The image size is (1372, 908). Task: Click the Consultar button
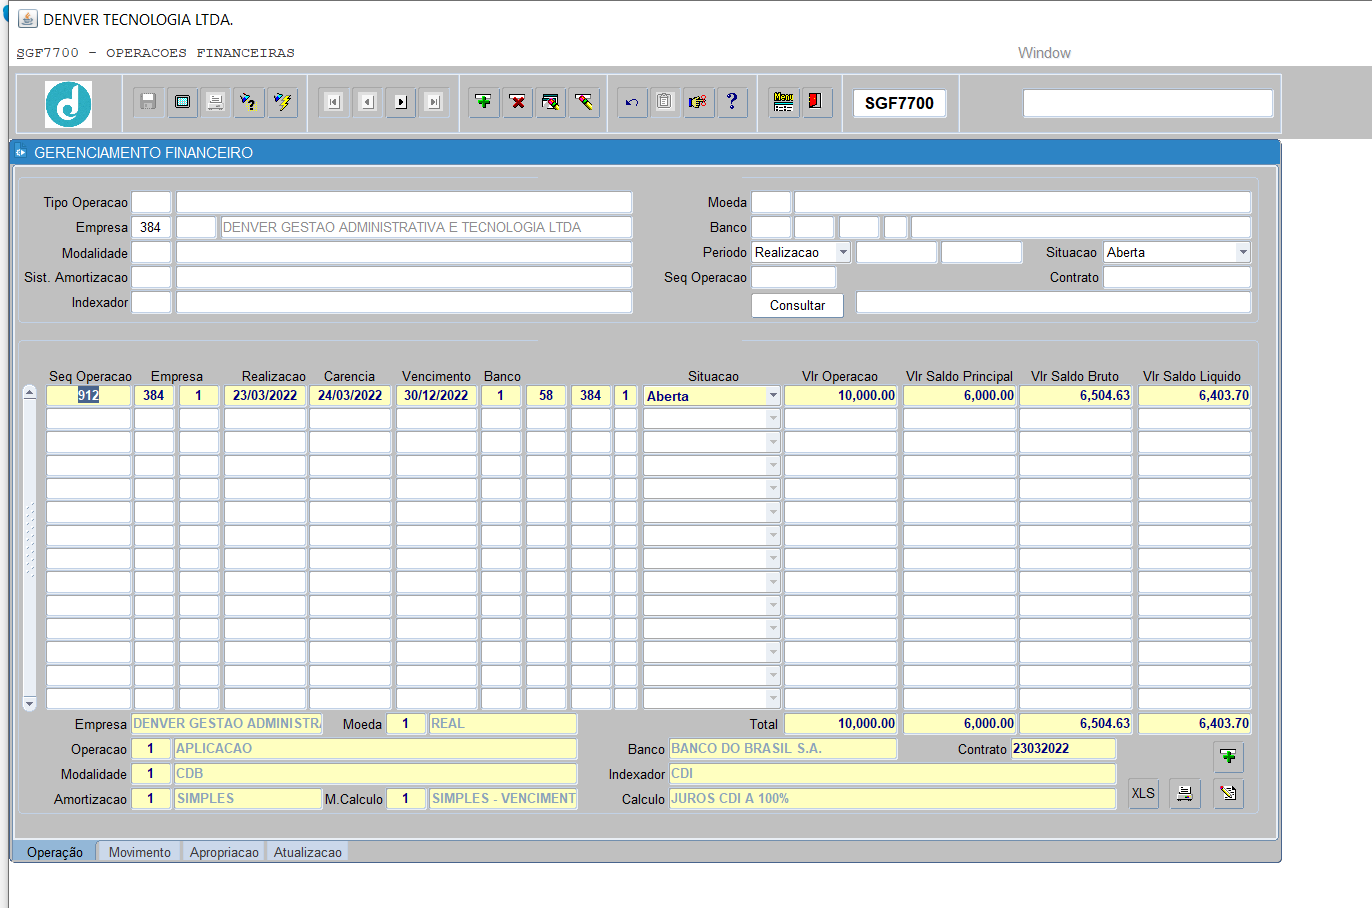coord(797,305)
